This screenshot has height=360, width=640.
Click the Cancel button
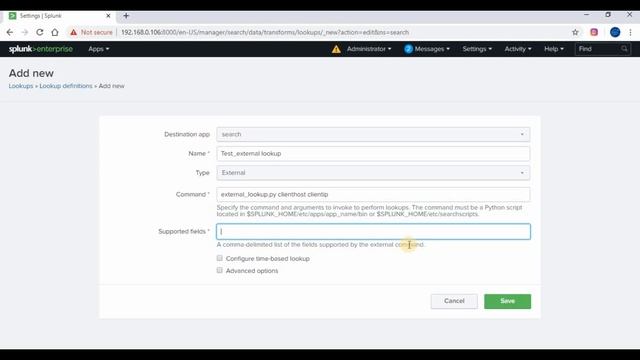(454, 301)
